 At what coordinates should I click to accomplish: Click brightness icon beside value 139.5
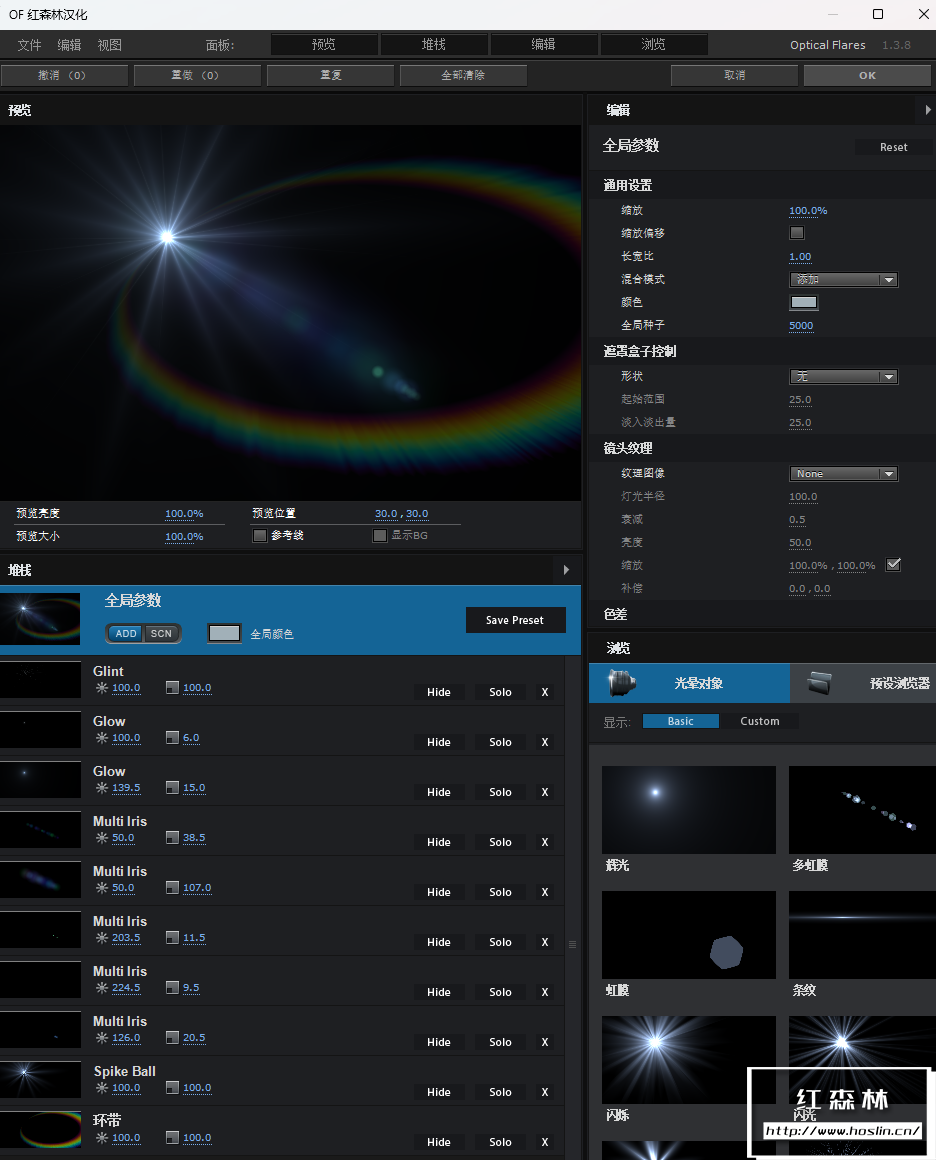coord(102,788)
